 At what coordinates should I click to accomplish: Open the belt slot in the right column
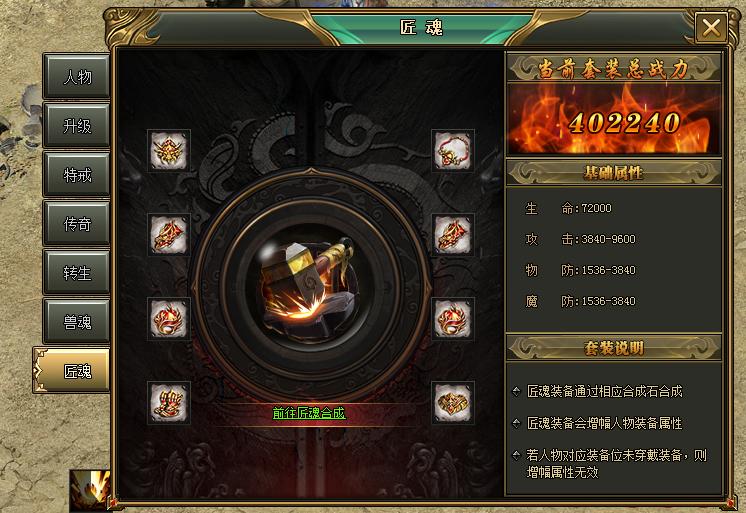(x=453, y=403)
